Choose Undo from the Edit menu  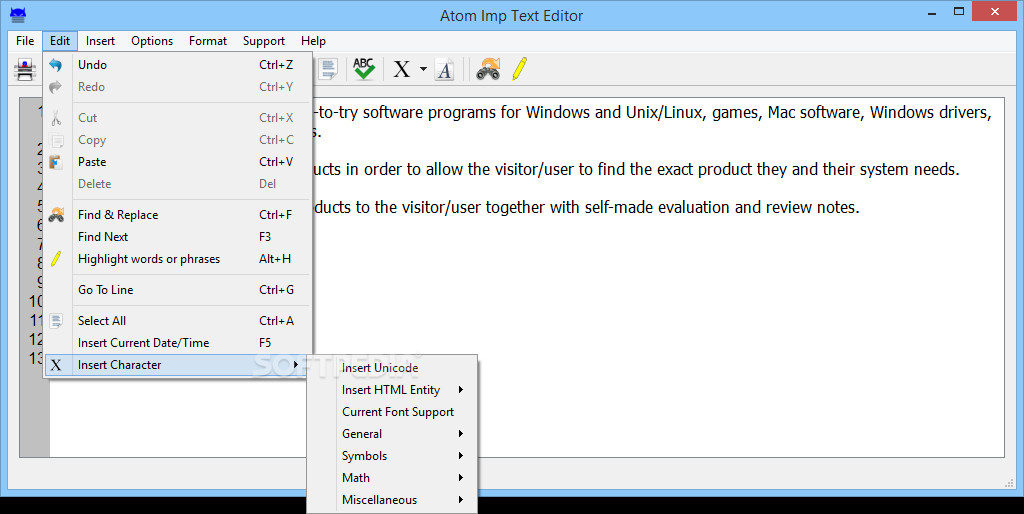(178, 65)
